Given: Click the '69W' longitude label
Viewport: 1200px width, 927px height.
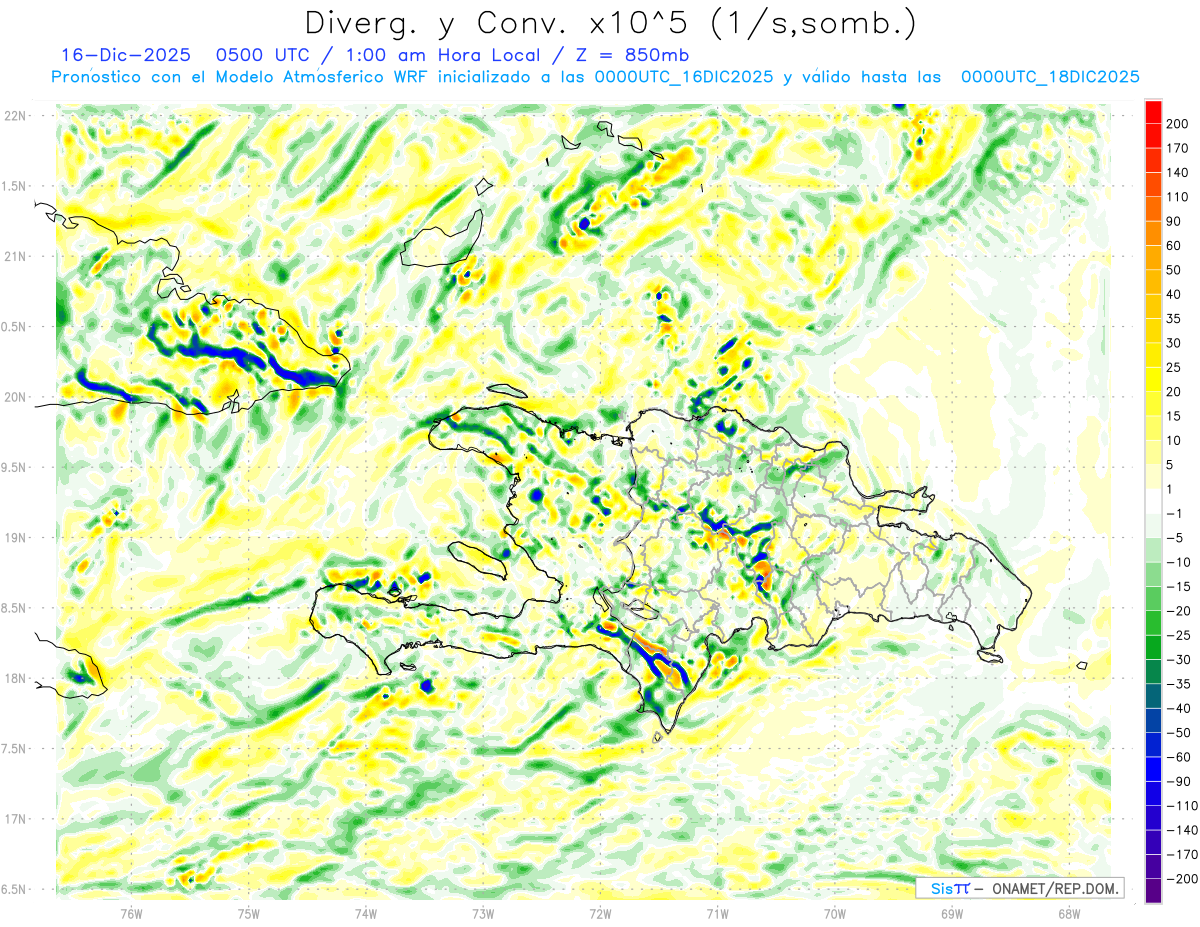Looking at the screenshot, I should coord(952,913).
